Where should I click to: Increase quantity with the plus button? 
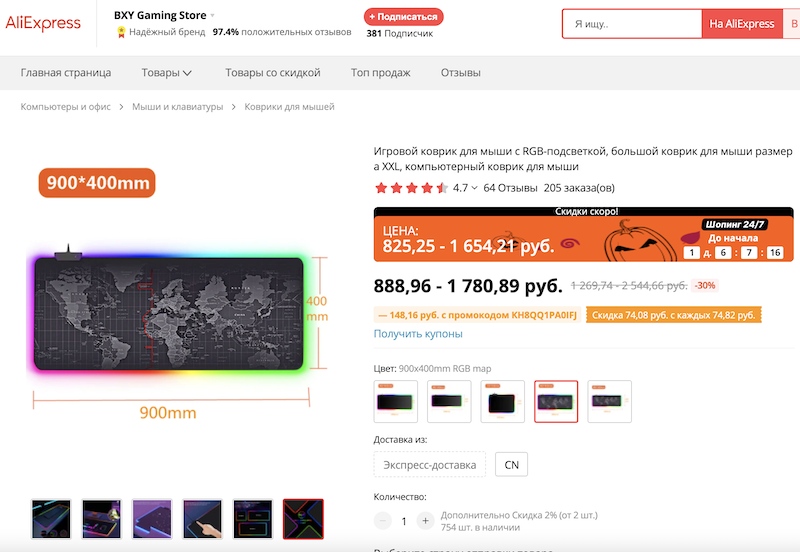(x=425, y=520)
